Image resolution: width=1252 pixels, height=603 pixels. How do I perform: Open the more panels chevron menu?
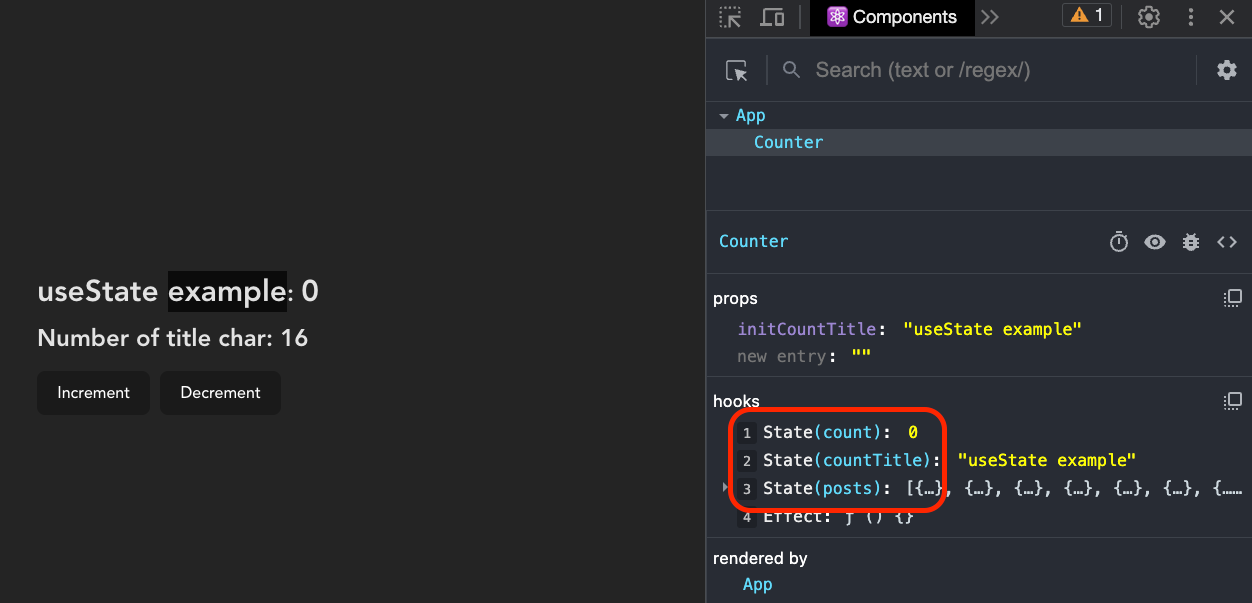pyautogui.click(x=990, y=17)
